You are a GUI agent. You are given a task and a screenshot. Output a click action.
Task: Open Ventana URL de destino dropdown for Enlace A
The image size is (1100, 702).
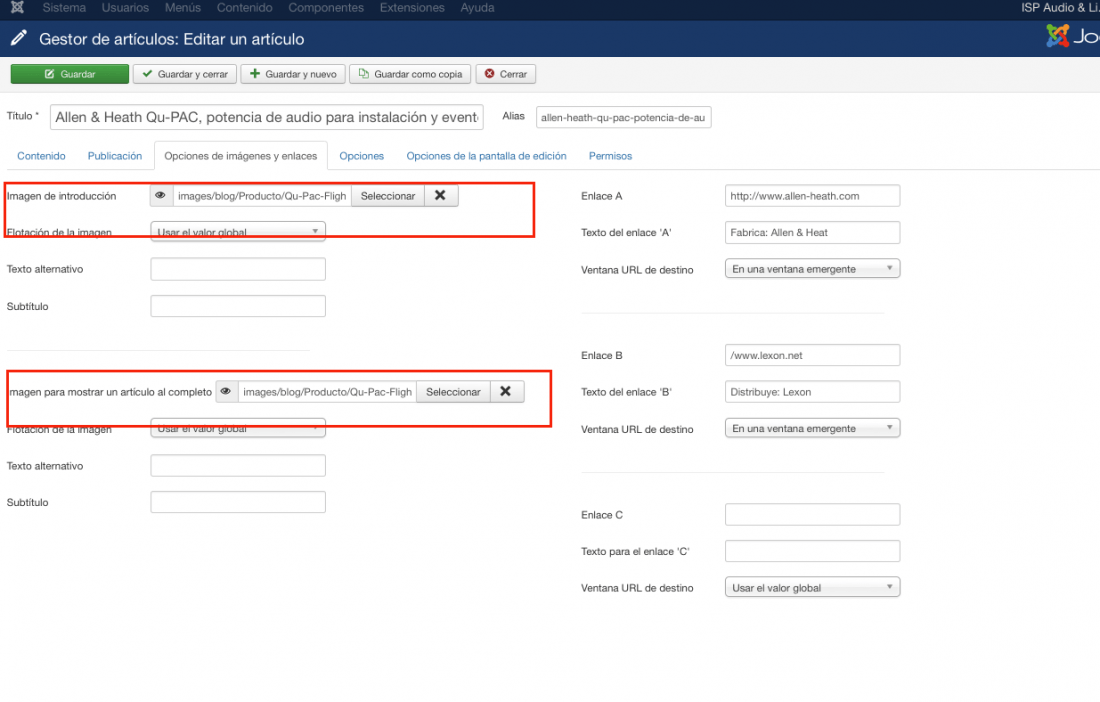point(812,269)
